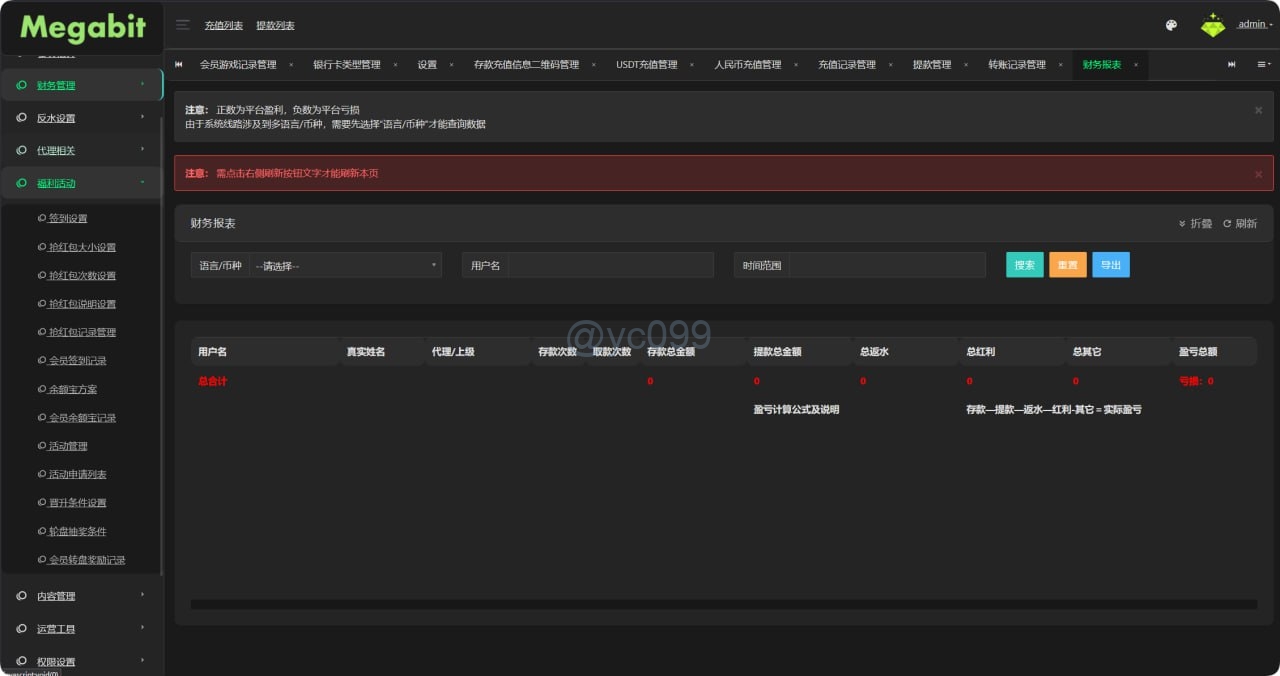Image resolution: width=1280 pixels, height=676 pixels.
Task: Switch to the USDT充值管理 tab
Action: [646, 65]
